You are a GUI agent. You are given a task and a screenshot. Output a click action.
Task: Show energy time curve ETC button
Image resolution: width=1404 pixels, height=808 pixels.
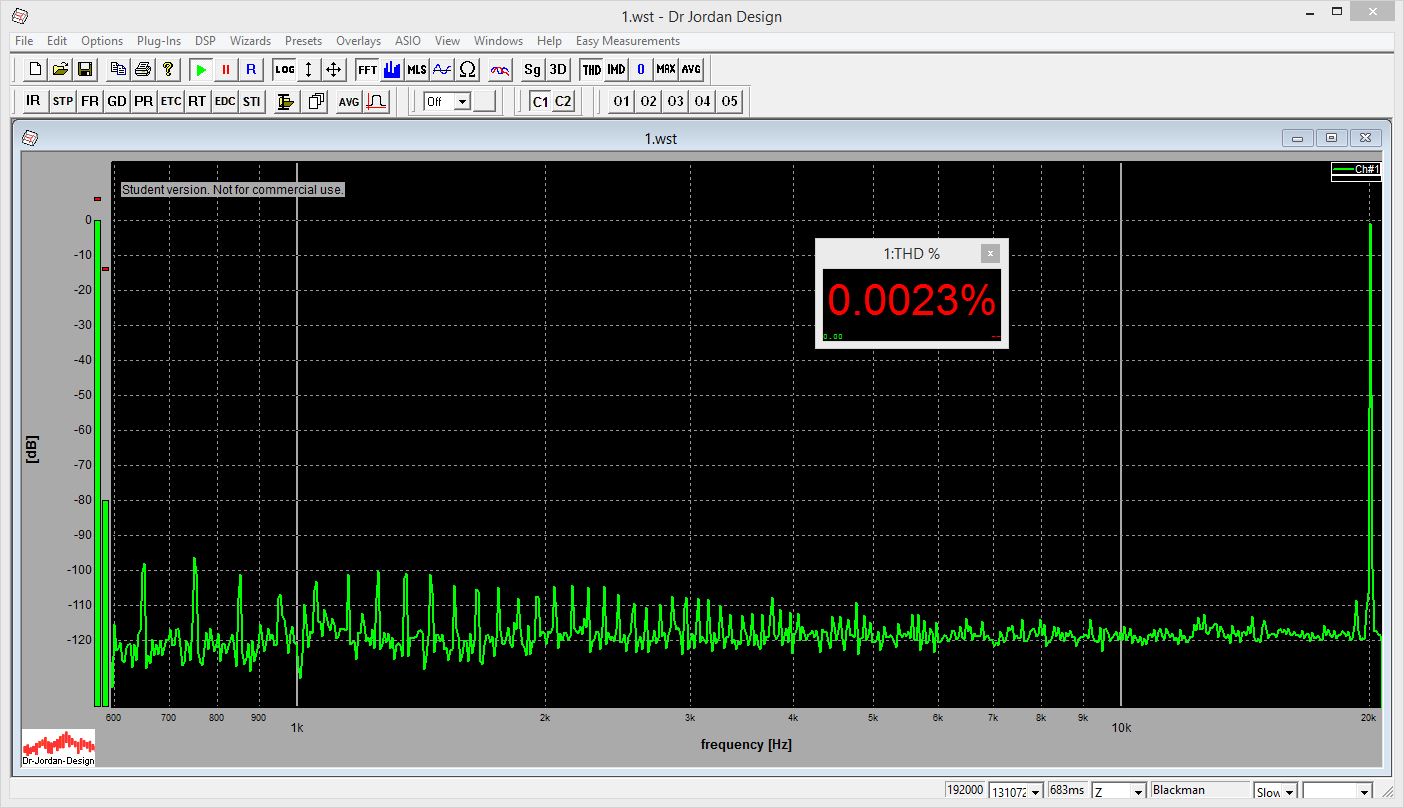171,101
